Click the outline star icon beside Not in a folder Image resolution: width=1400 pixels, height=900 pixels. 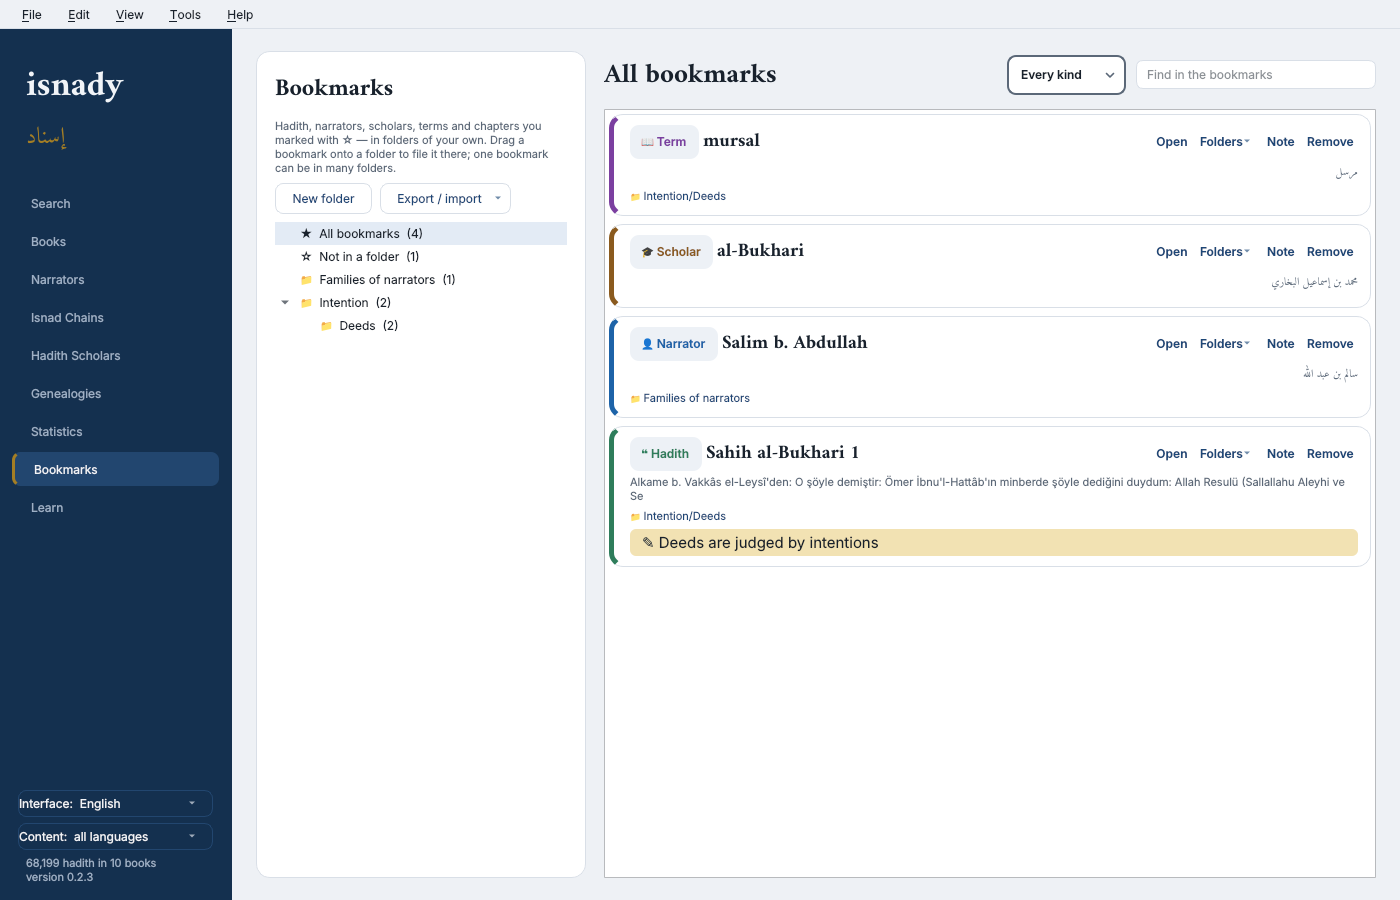pos(306,257)
